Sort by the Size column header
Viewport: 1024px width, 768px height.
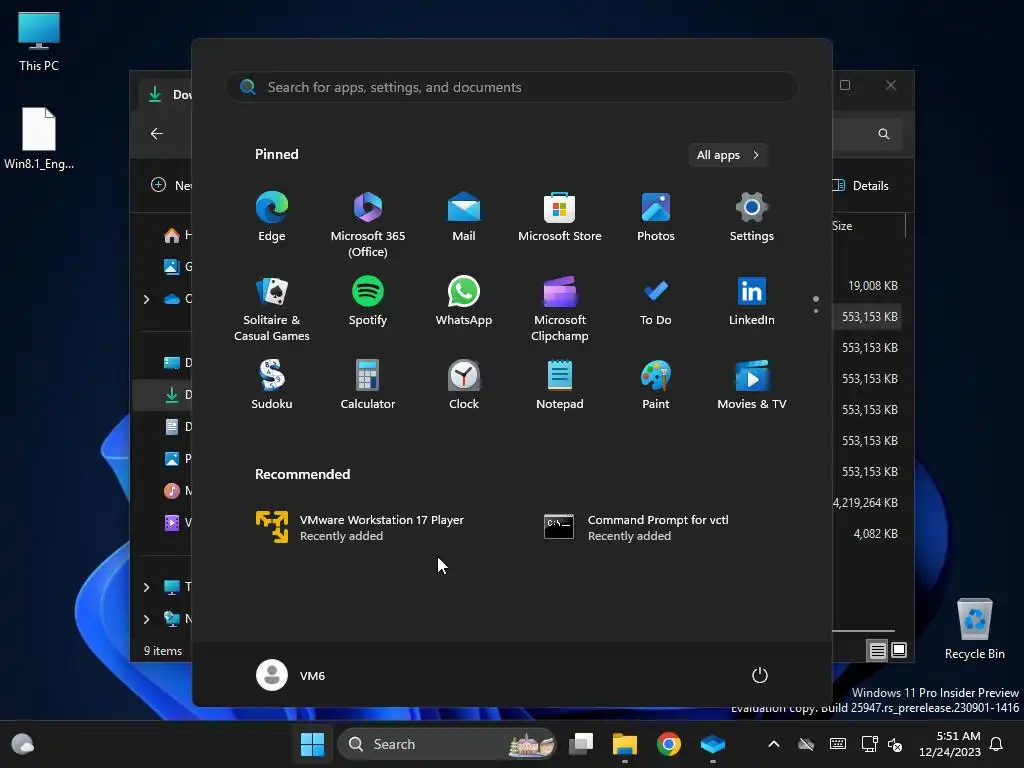pos(842,226)
